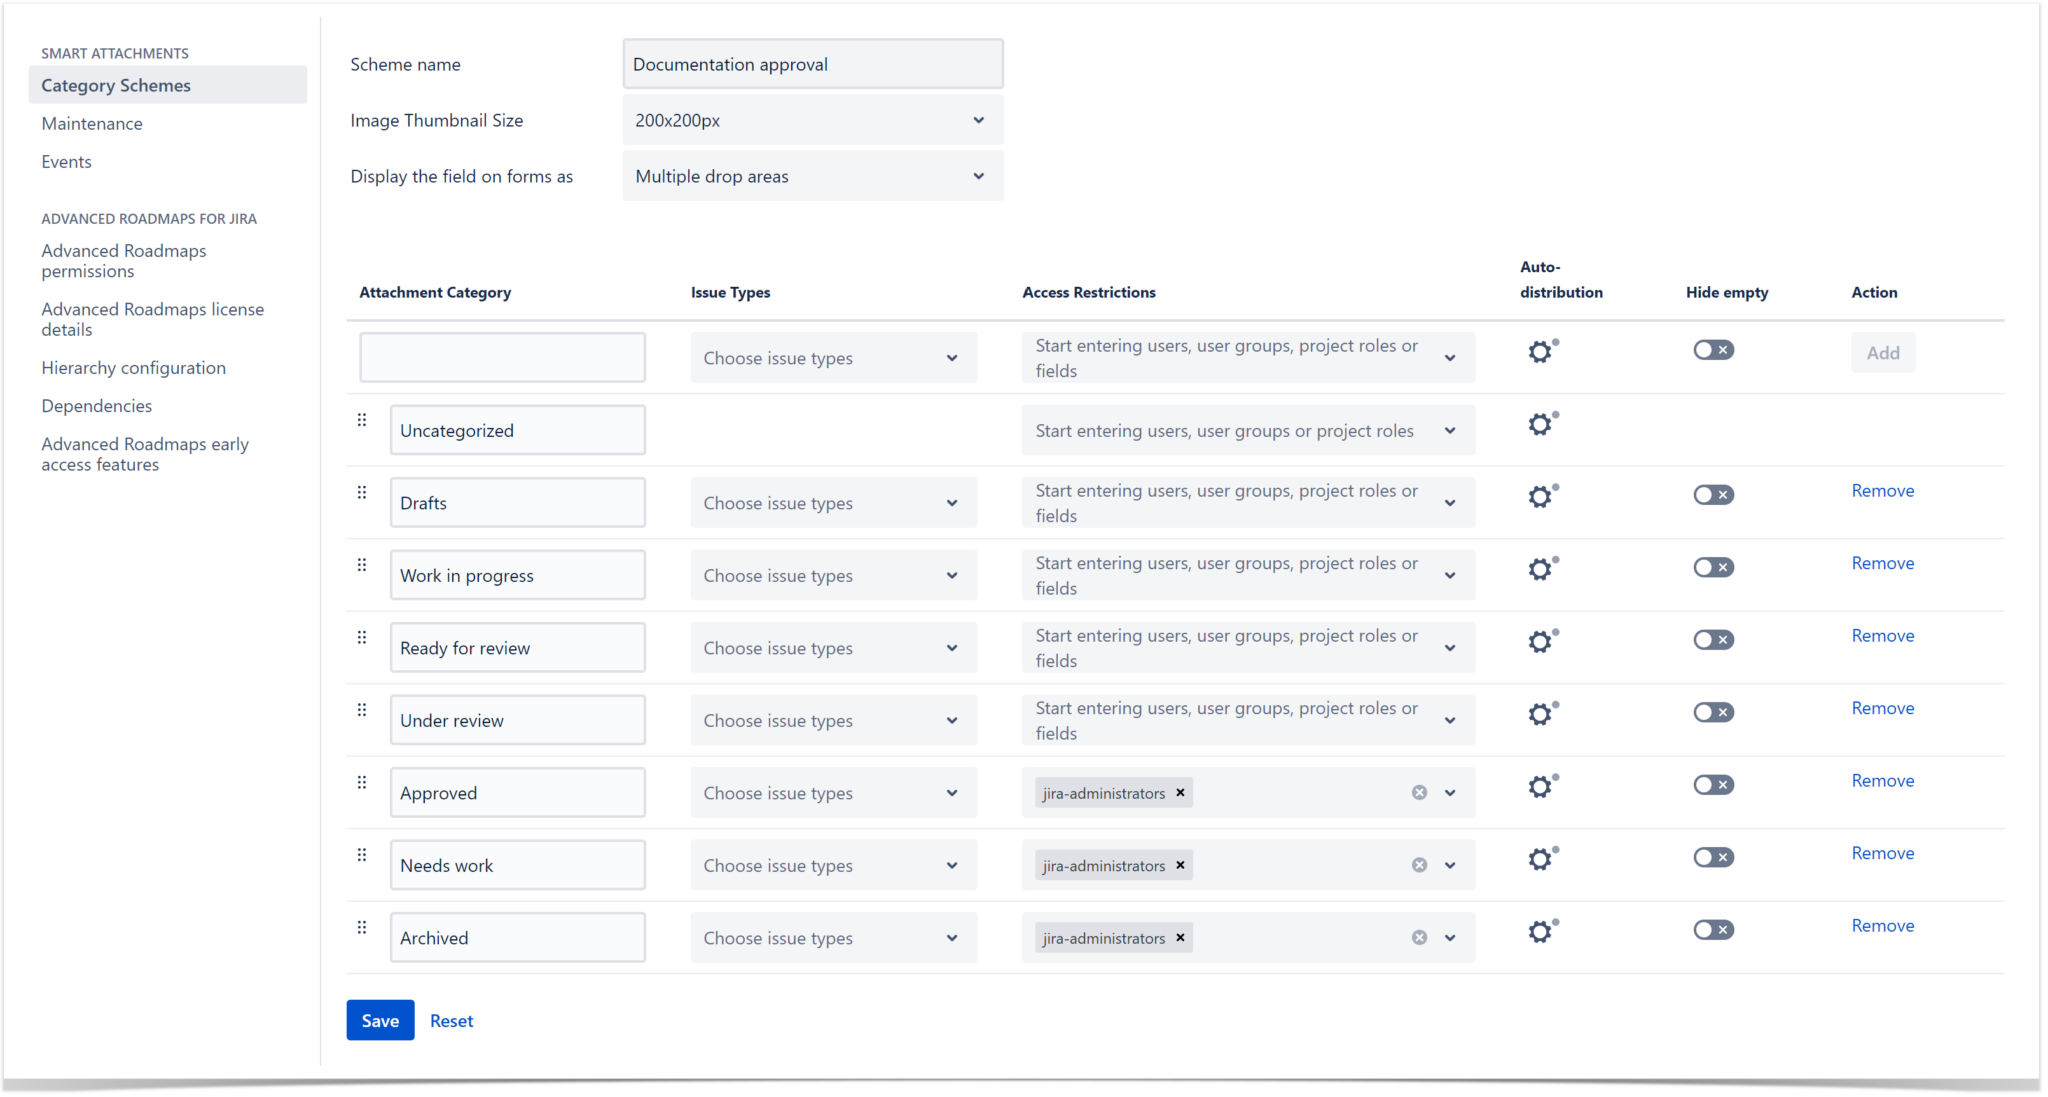Viewport: 2048px width, 1097px height.
Task: Toggle Hide empty for Ready for review
Action: [x=1713, y=640]
